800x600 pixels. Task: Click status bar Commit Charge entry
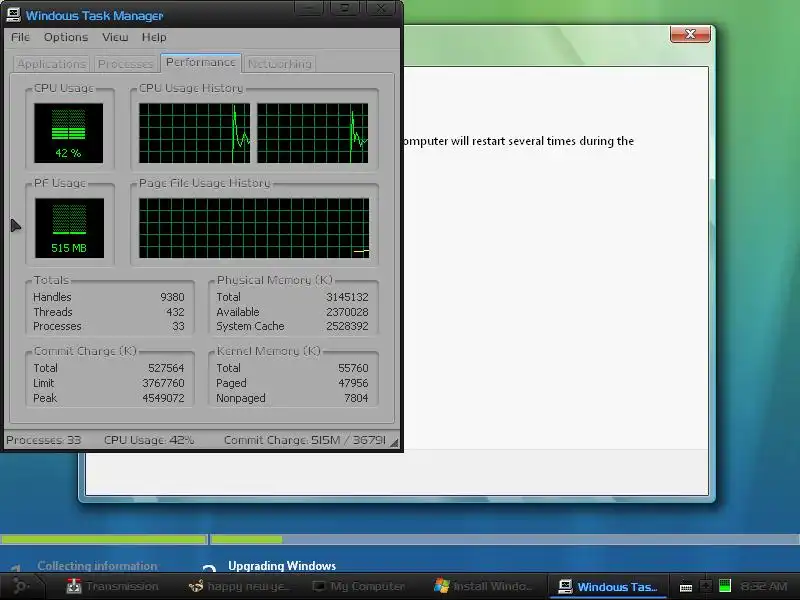(305, 440)
